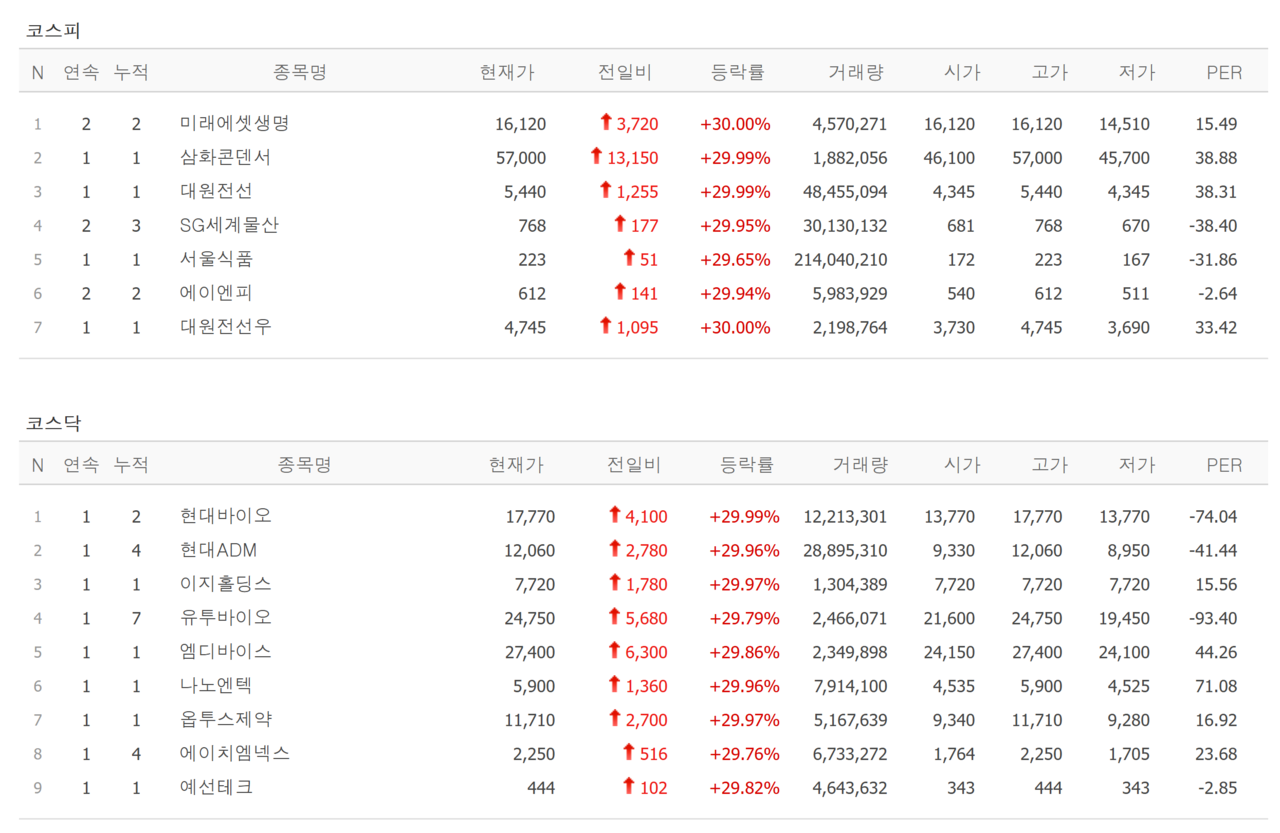The height and width of the screenshot is (833, 1280).
Task: Open 옵투스제약 stock page
Action: pos(226,721)
